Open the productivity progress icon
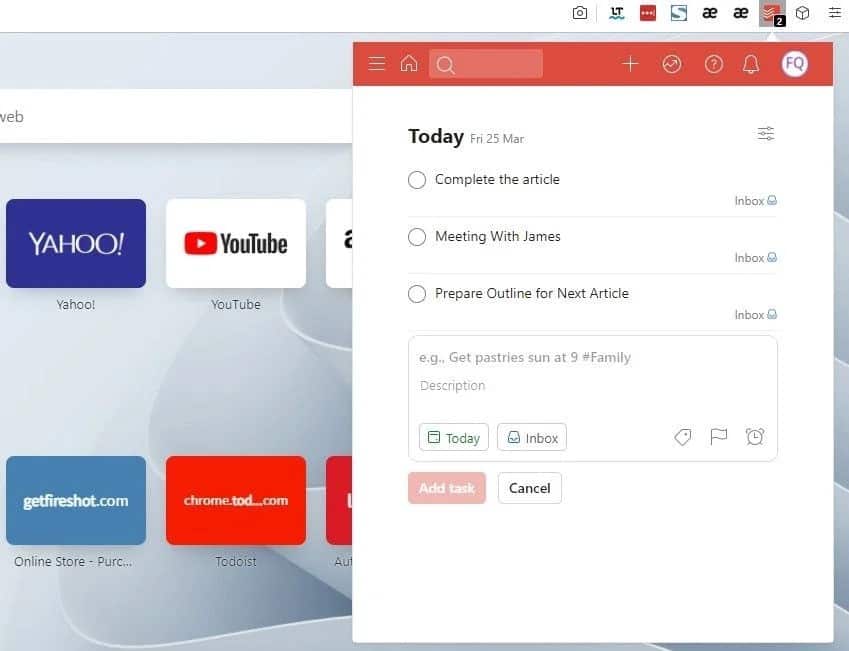Viewport: 849px width, 651px height. 671,64
